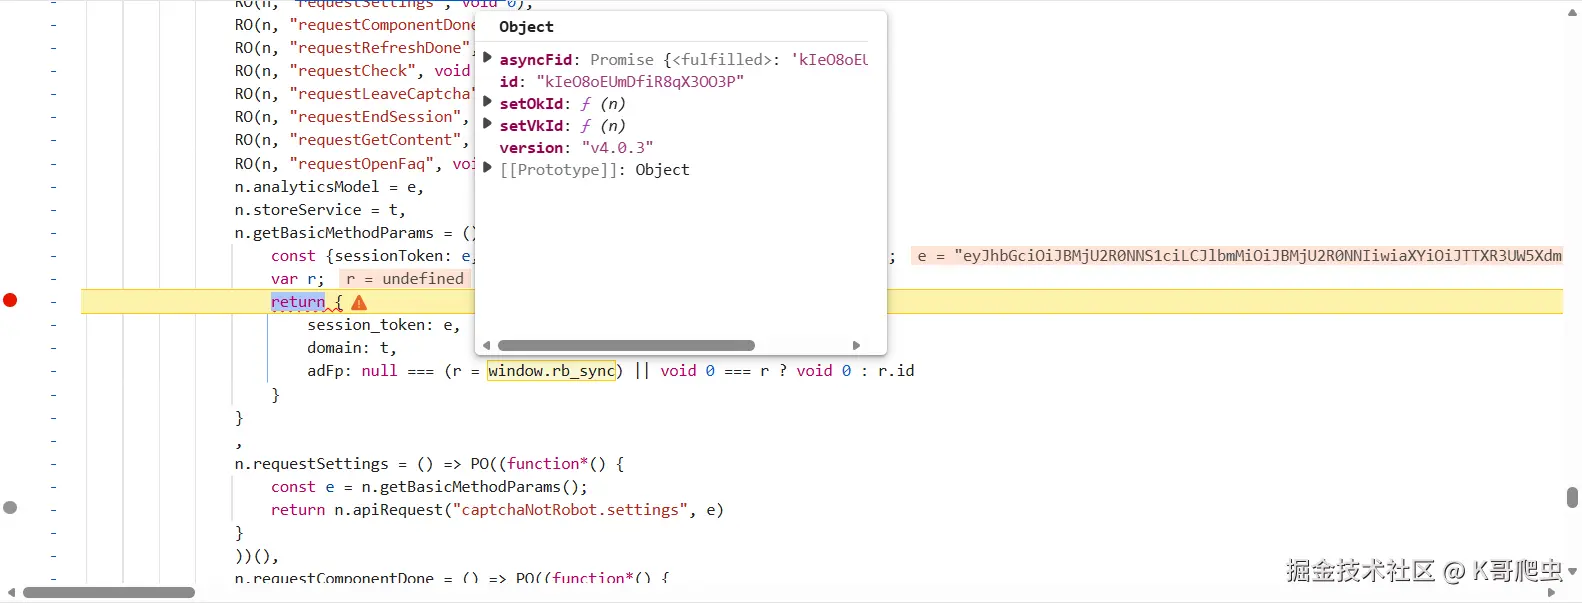The height and width of the screenshot is (603, 1582).
Task: Click the "Object" header in the popup
Action: click(x=526, y=27)
